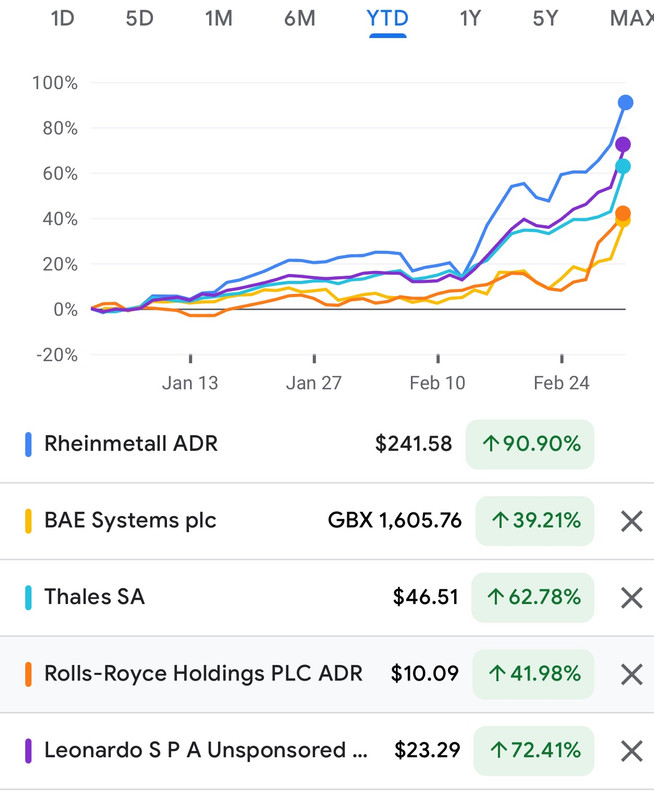Open Thales SA stock details

(x=327, y=597)
